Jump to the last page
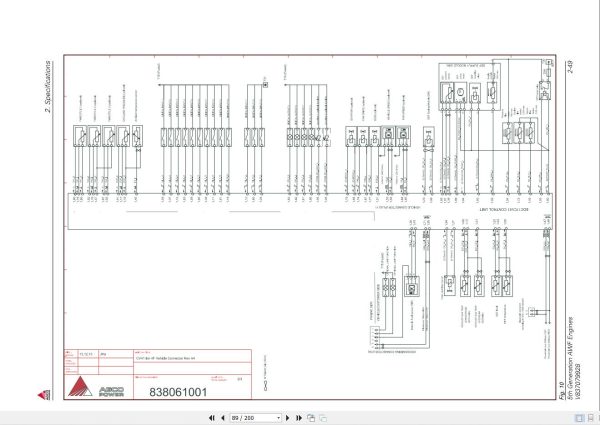Image resolution: width=600 pixels, height=425 pixels. pyautogui.click(x=299, y=418)
